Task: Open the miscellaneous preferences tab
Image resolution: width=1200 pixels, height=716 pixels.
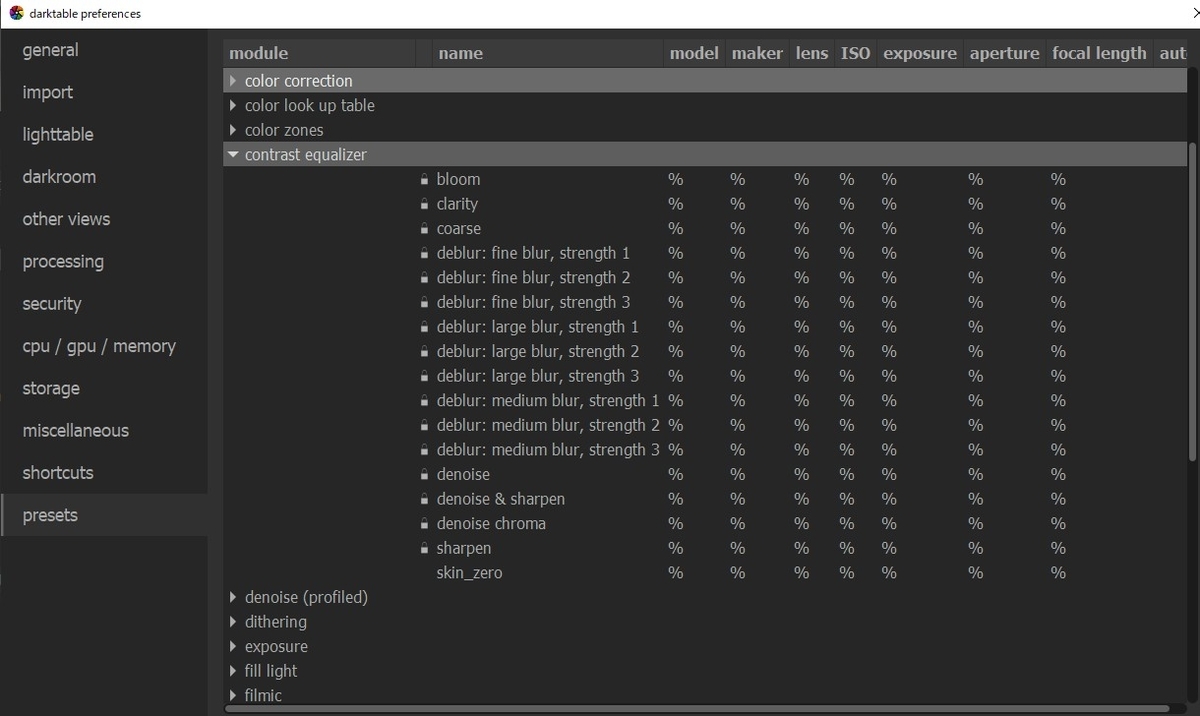Action: tap(104, 431)
